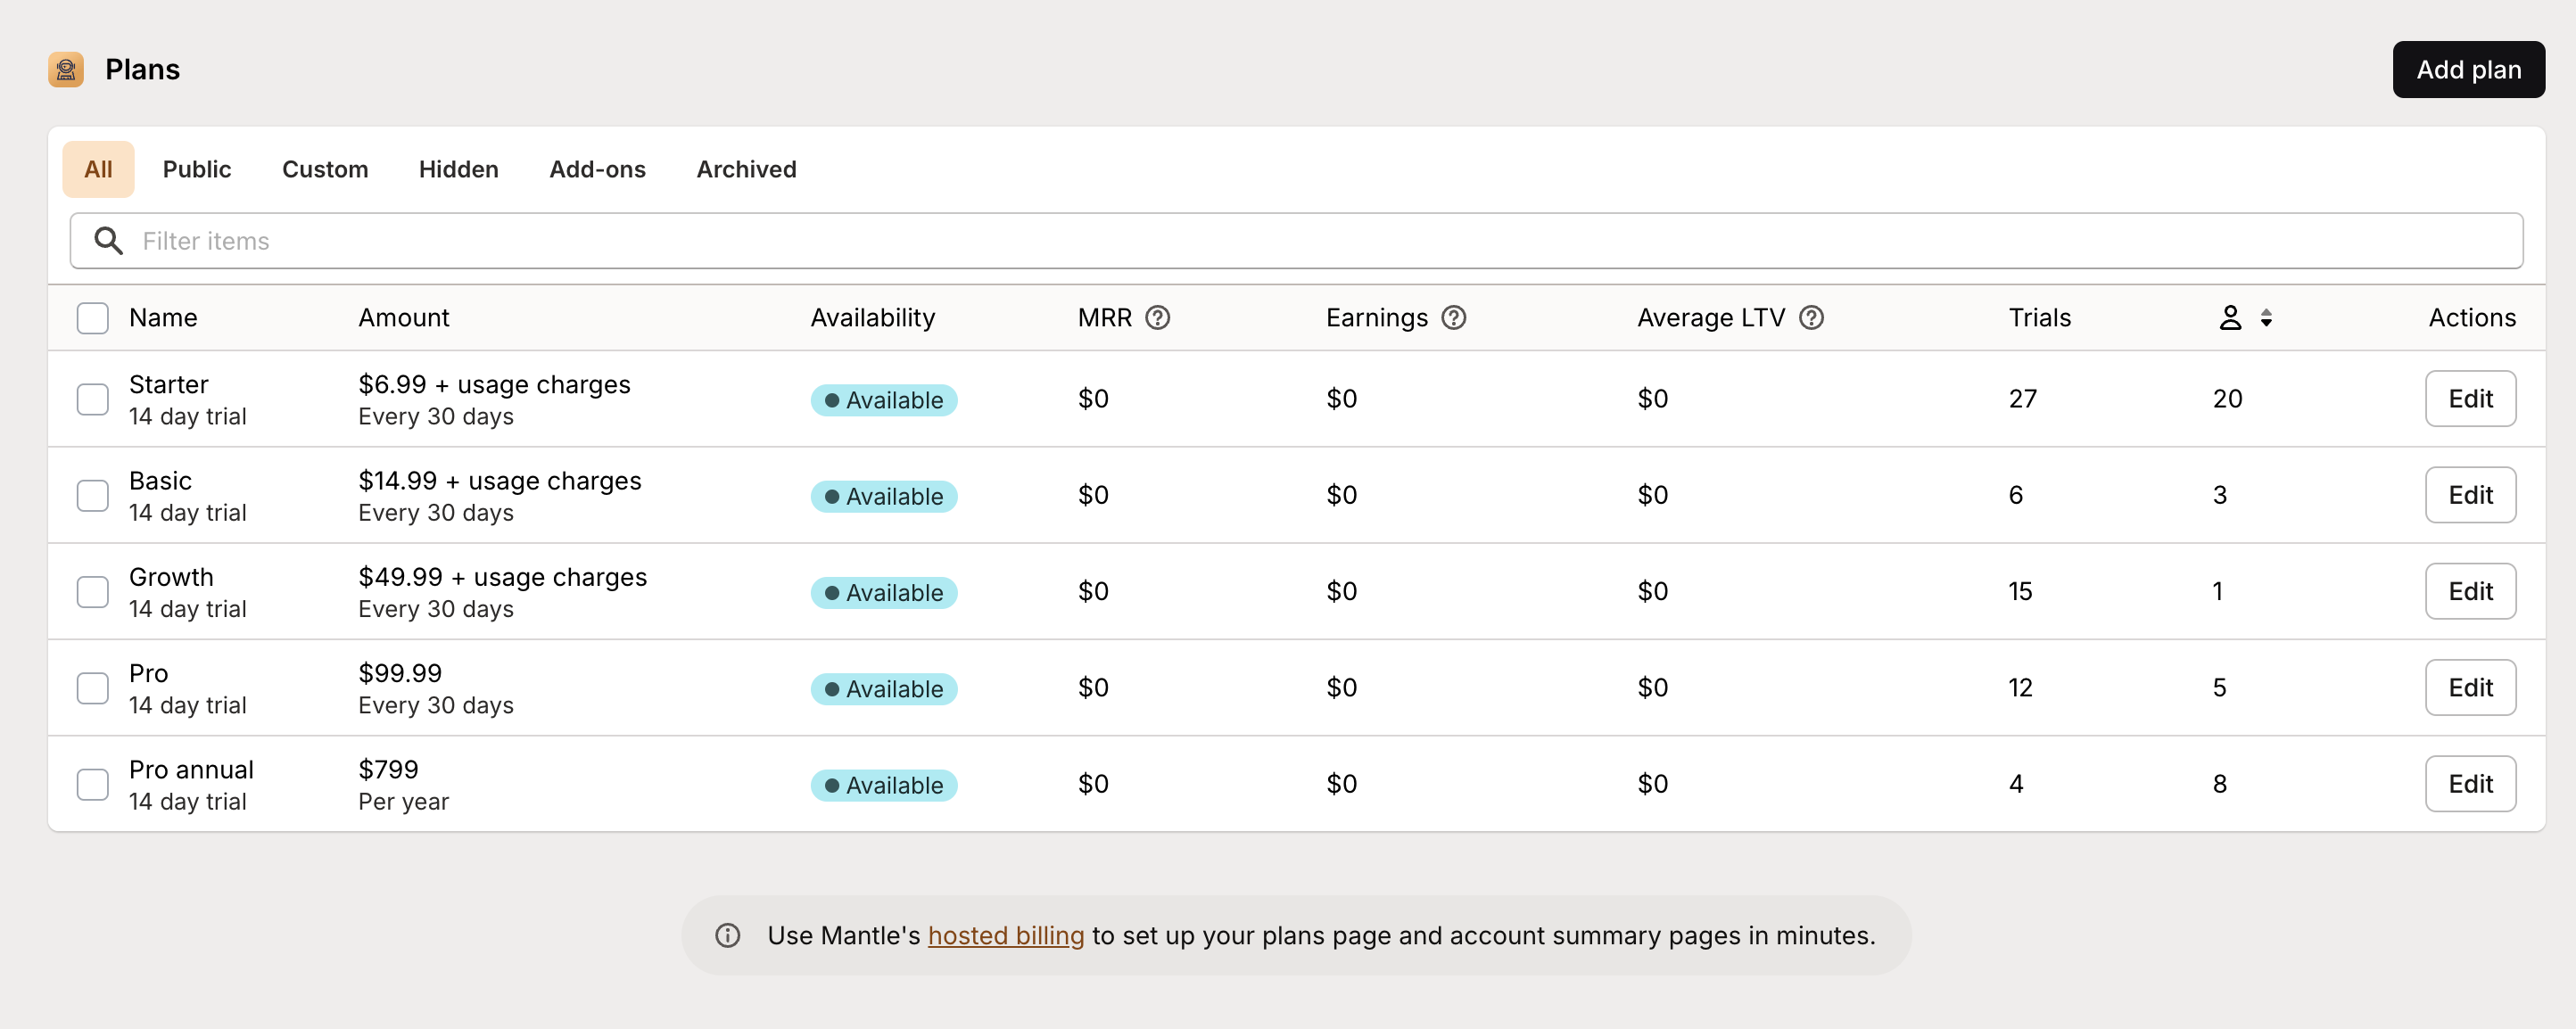
Task: Click the search magnifier icon
Action: click(108, 241)
